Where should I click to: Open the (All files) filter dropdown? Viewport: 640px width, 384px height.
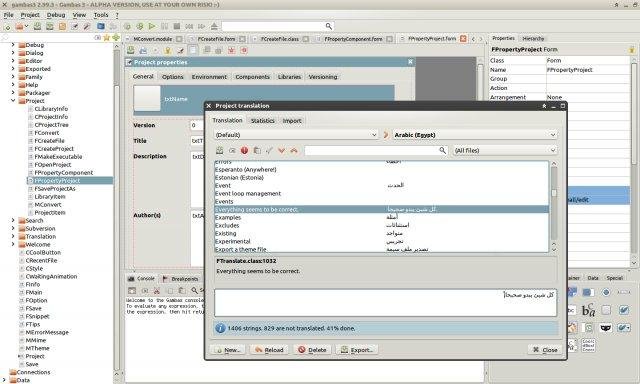coord(504,150)
